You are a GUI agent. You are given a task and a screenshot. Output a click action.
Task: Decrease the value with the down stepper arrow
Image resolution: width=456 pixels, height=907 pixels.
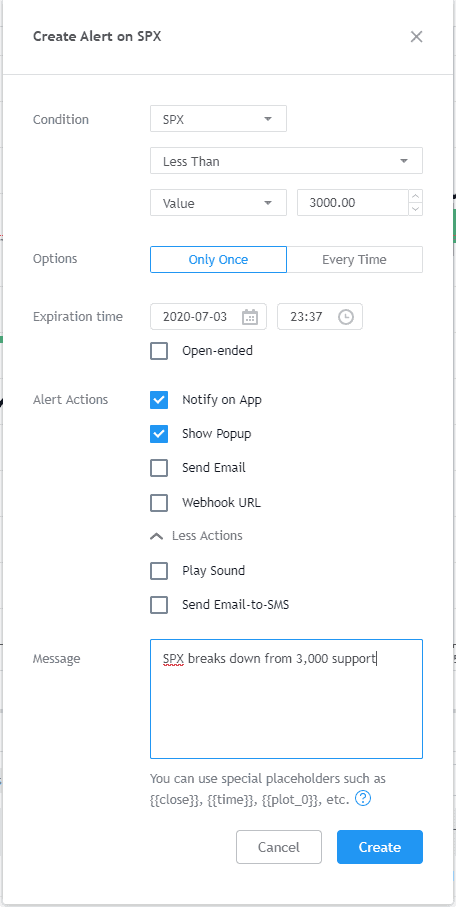415,209
